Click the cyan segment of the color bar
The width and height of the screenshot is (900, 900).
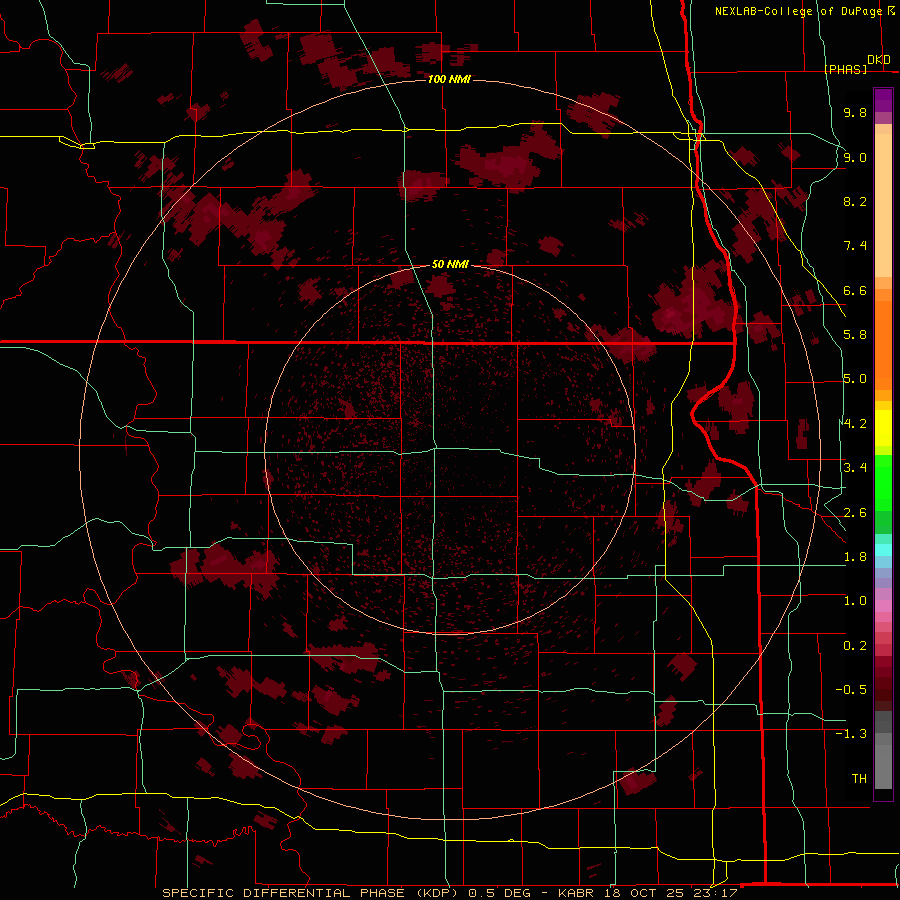[883, 550]
